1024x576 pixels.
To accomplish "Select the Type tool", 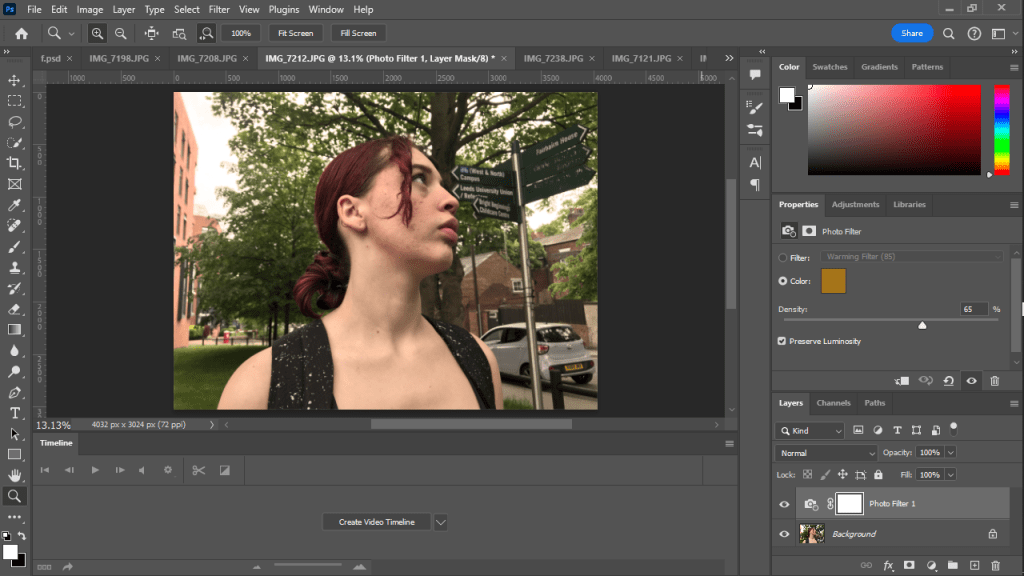I will (x=15, y=413).
